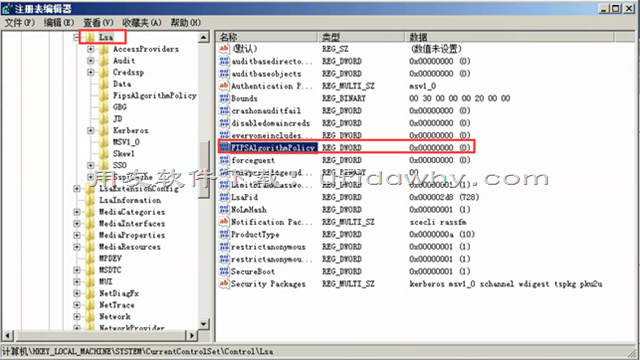Screen dimensions: 640x360
Task: Open the 编辑(E) menu
Action: 59,23
